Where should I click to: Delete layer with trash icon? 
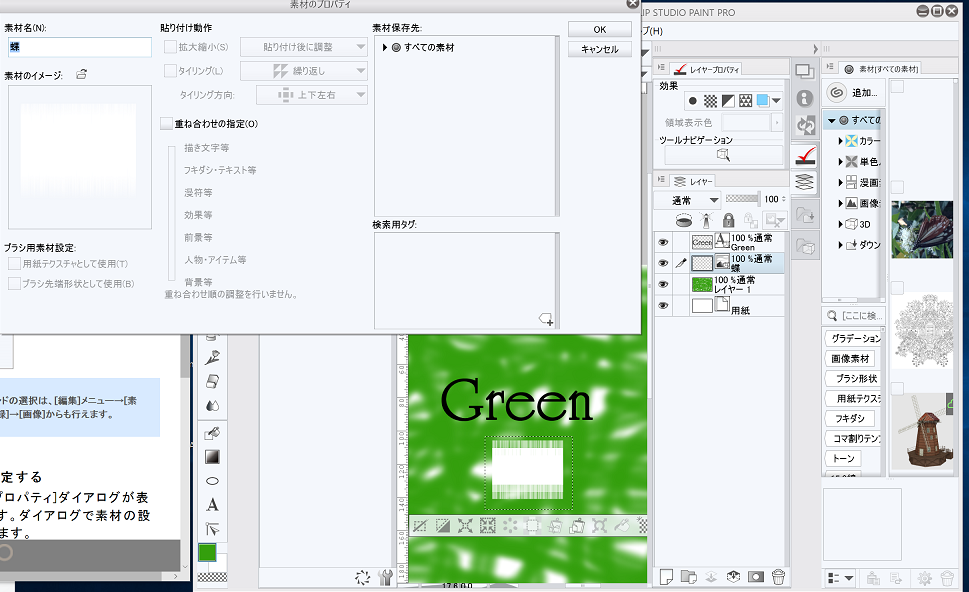click(779, 577)
